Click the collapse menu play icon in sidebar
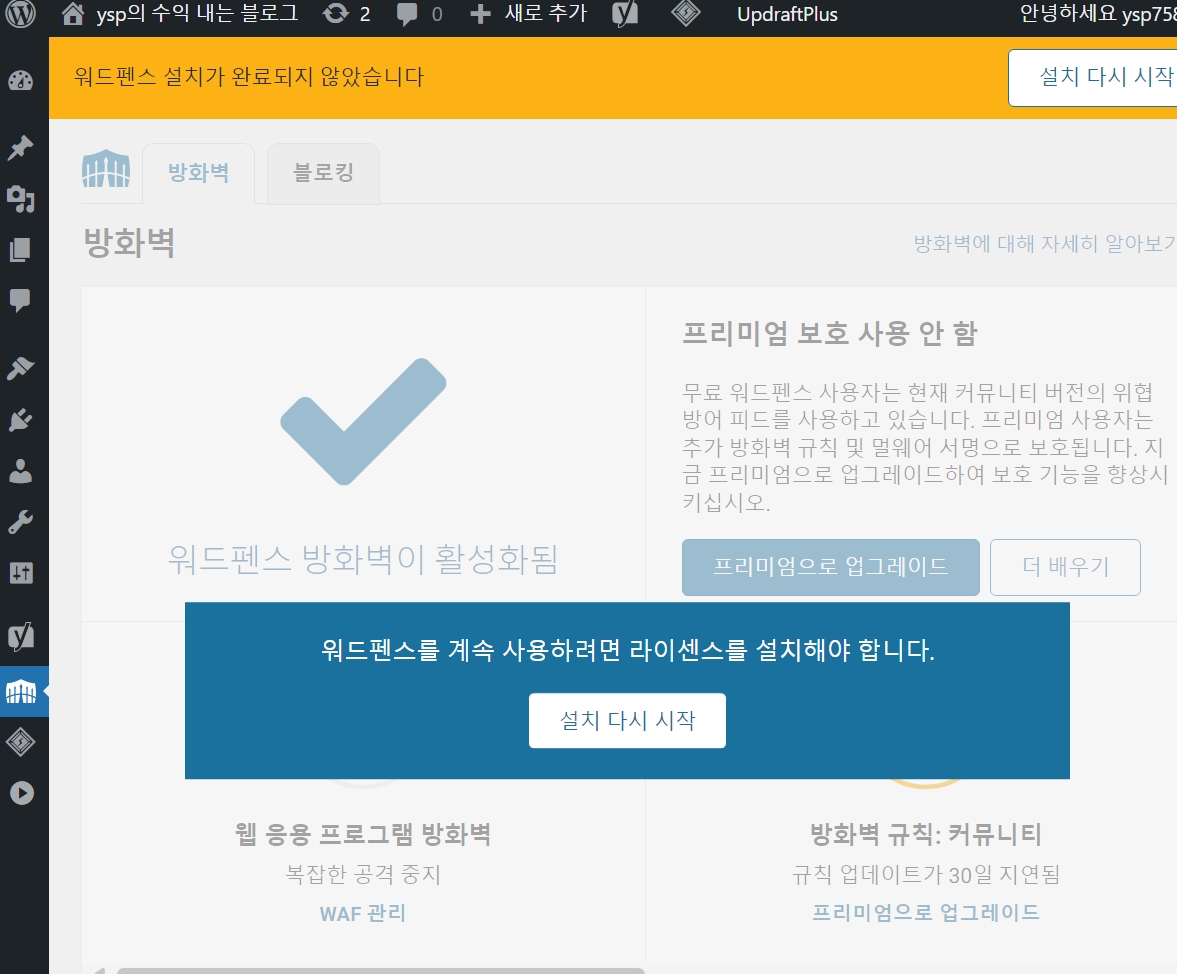 22,793
